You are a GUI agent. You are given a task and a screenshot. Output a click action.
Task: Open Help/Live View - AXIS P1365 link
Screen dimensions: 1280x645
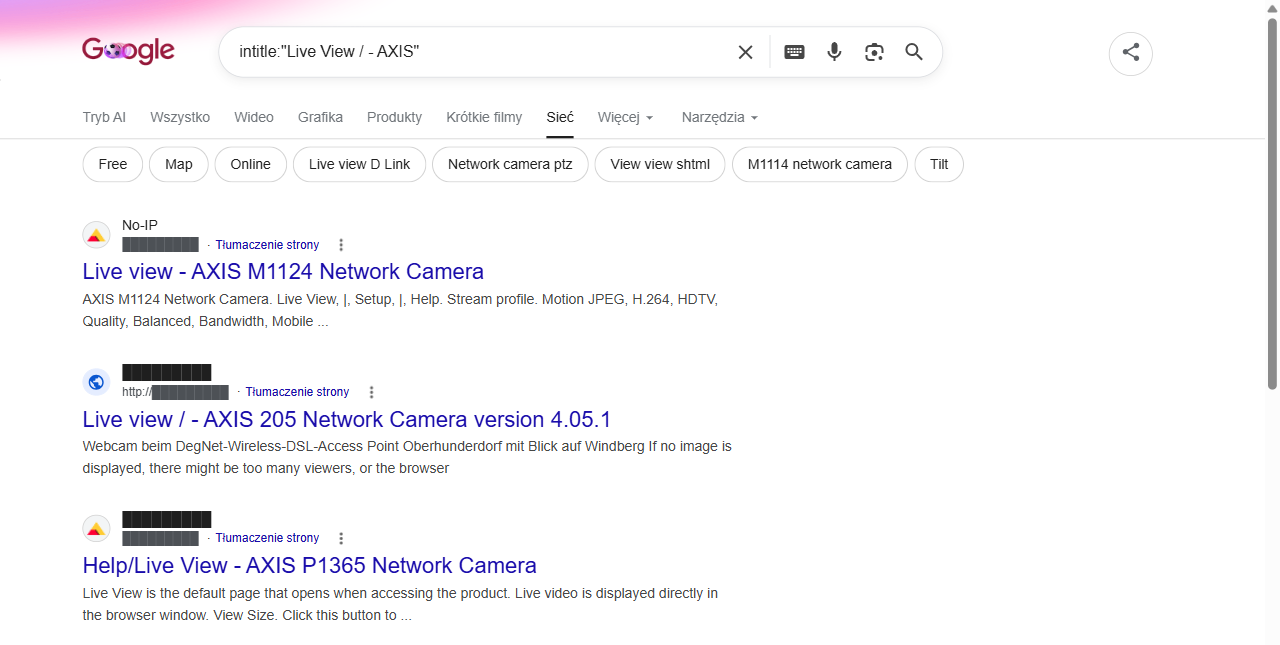coord(309,565)
